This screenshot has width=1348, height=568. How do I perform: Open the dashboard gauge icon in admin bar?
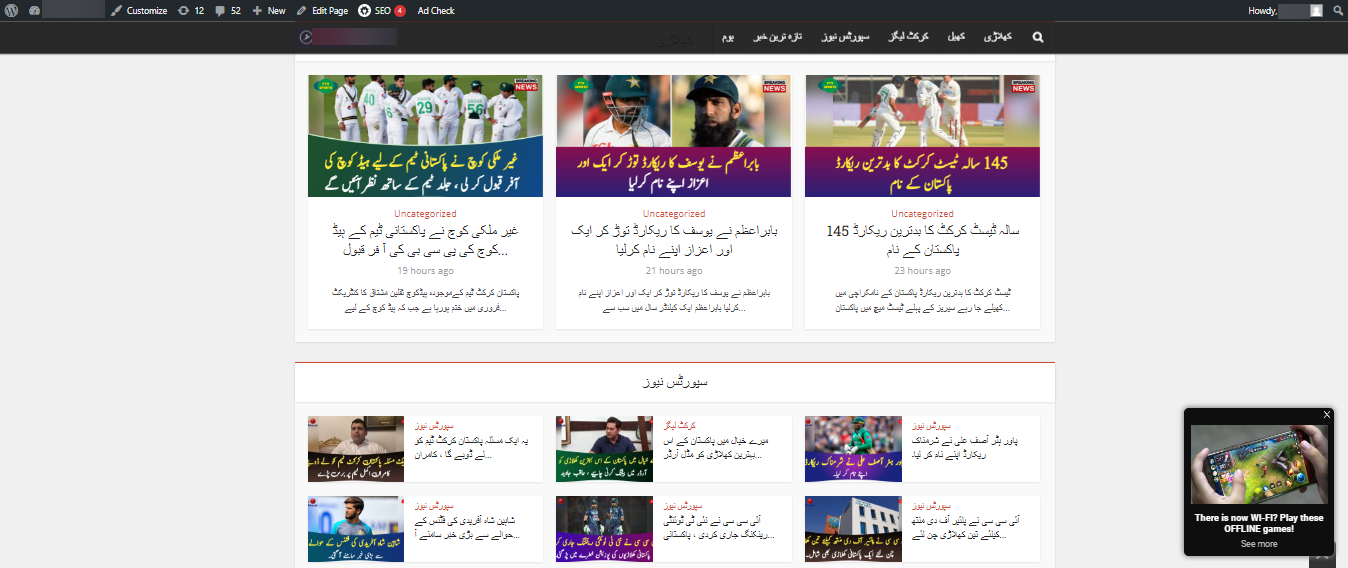point(35,10)
